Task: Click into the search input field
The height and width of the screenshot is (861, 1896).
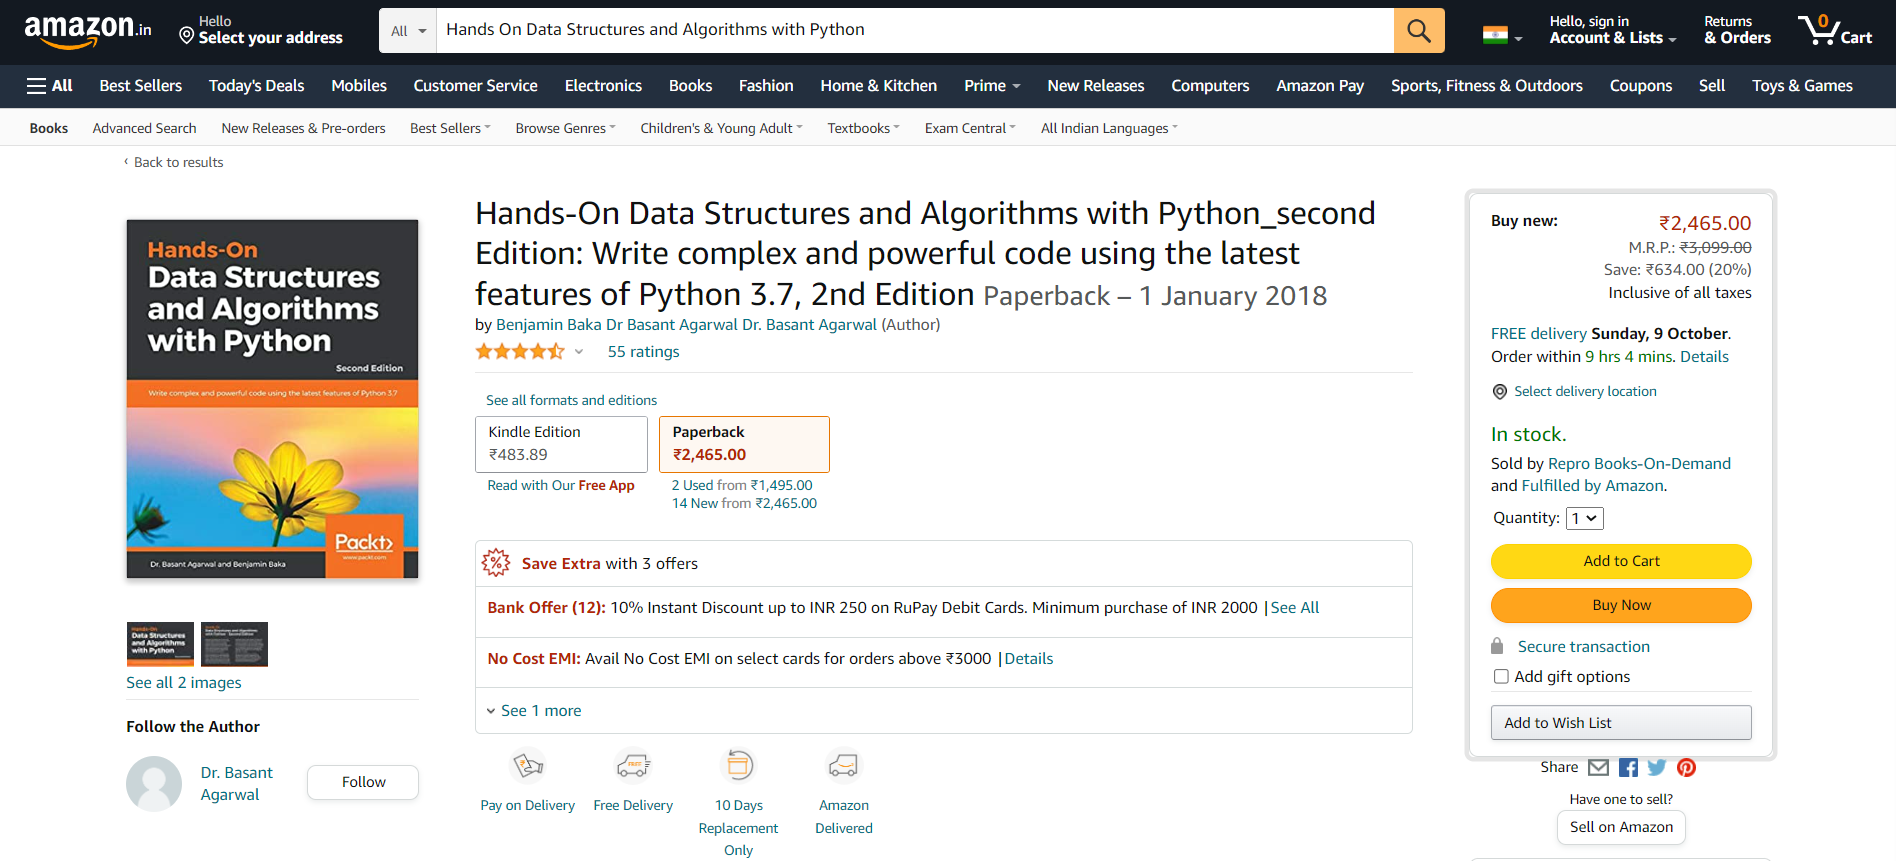Action: (x=915, y=30)
